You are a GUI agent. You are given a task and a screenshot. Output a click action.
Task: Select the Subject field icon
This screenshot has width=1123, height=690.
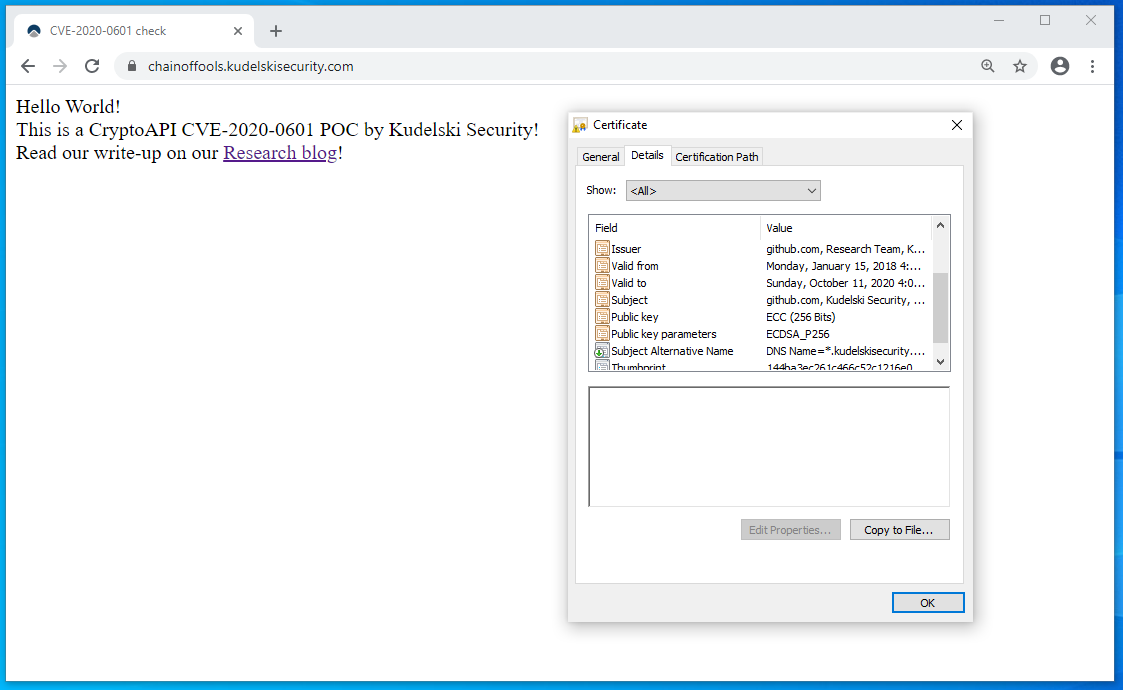tap(602, 300)
